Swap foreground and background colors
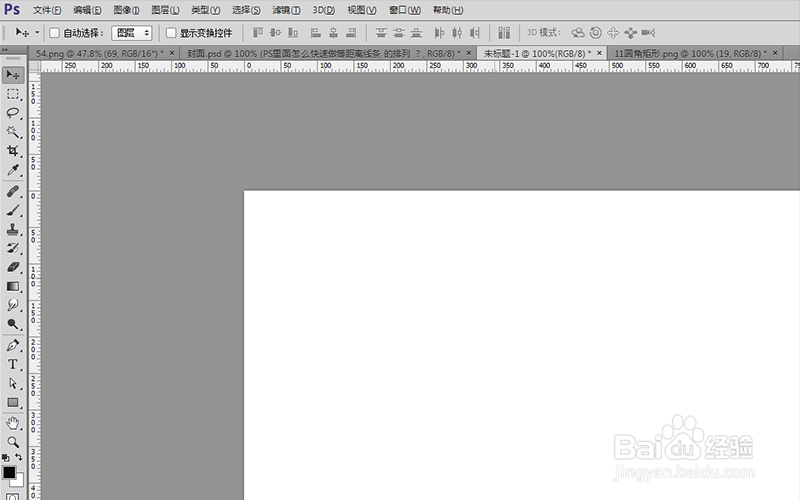This screenshot has height=500, width=800. (19, 457)
